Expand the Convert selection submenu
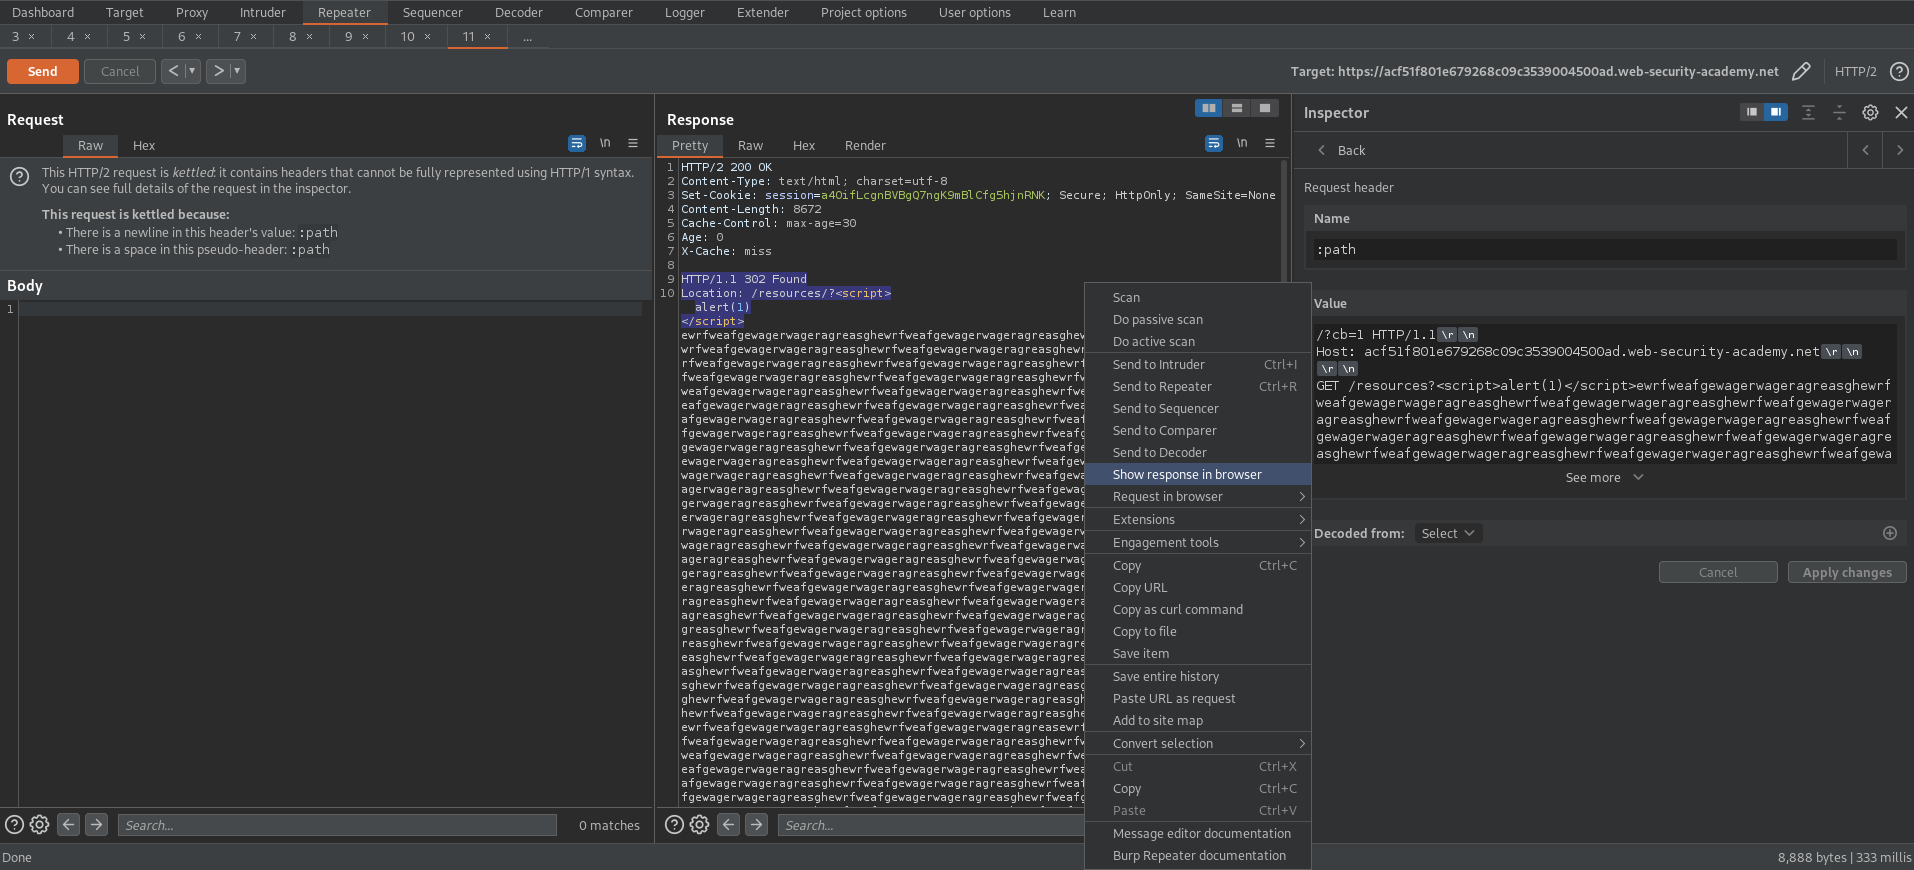The image size is (1914, 870). pyautogui.click(x=1198, y=744)
